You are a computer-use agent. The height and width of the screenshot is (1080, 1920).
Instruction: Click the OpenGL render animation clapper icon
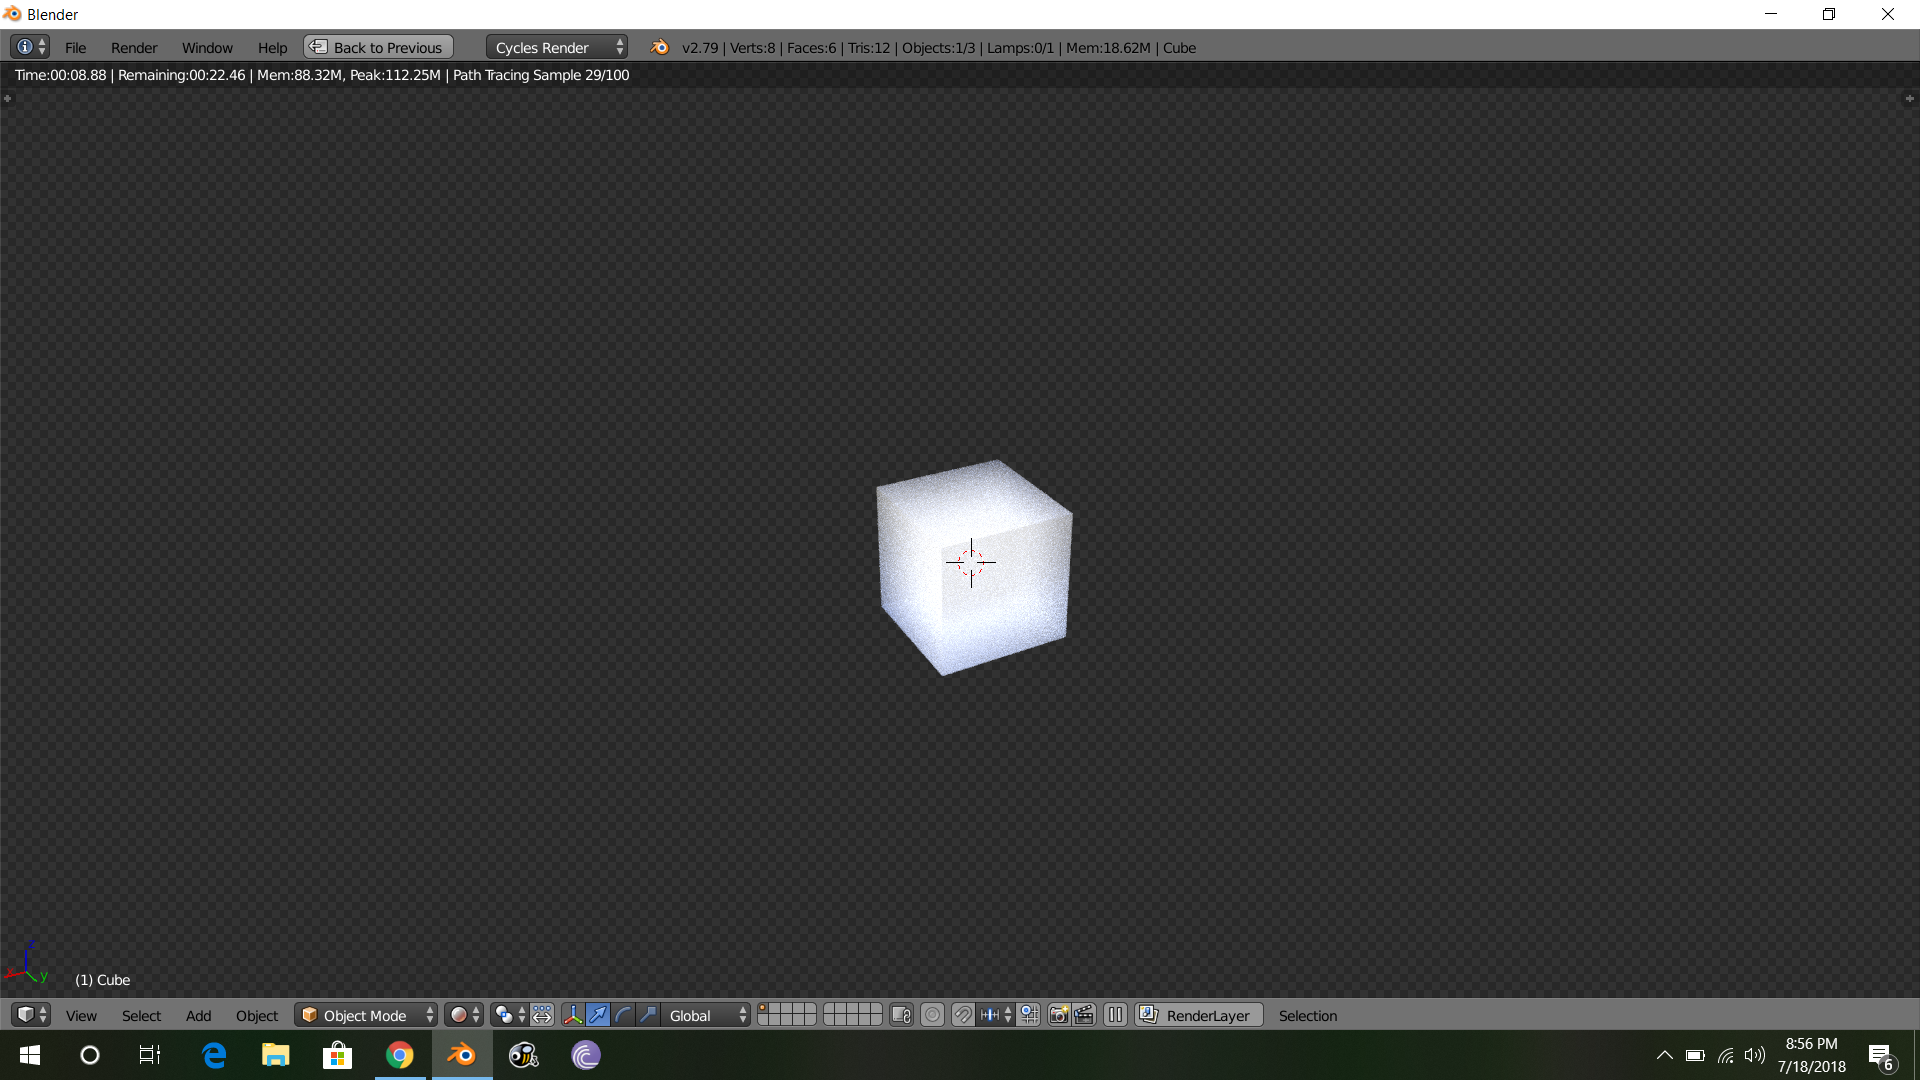[1084, 1015]
